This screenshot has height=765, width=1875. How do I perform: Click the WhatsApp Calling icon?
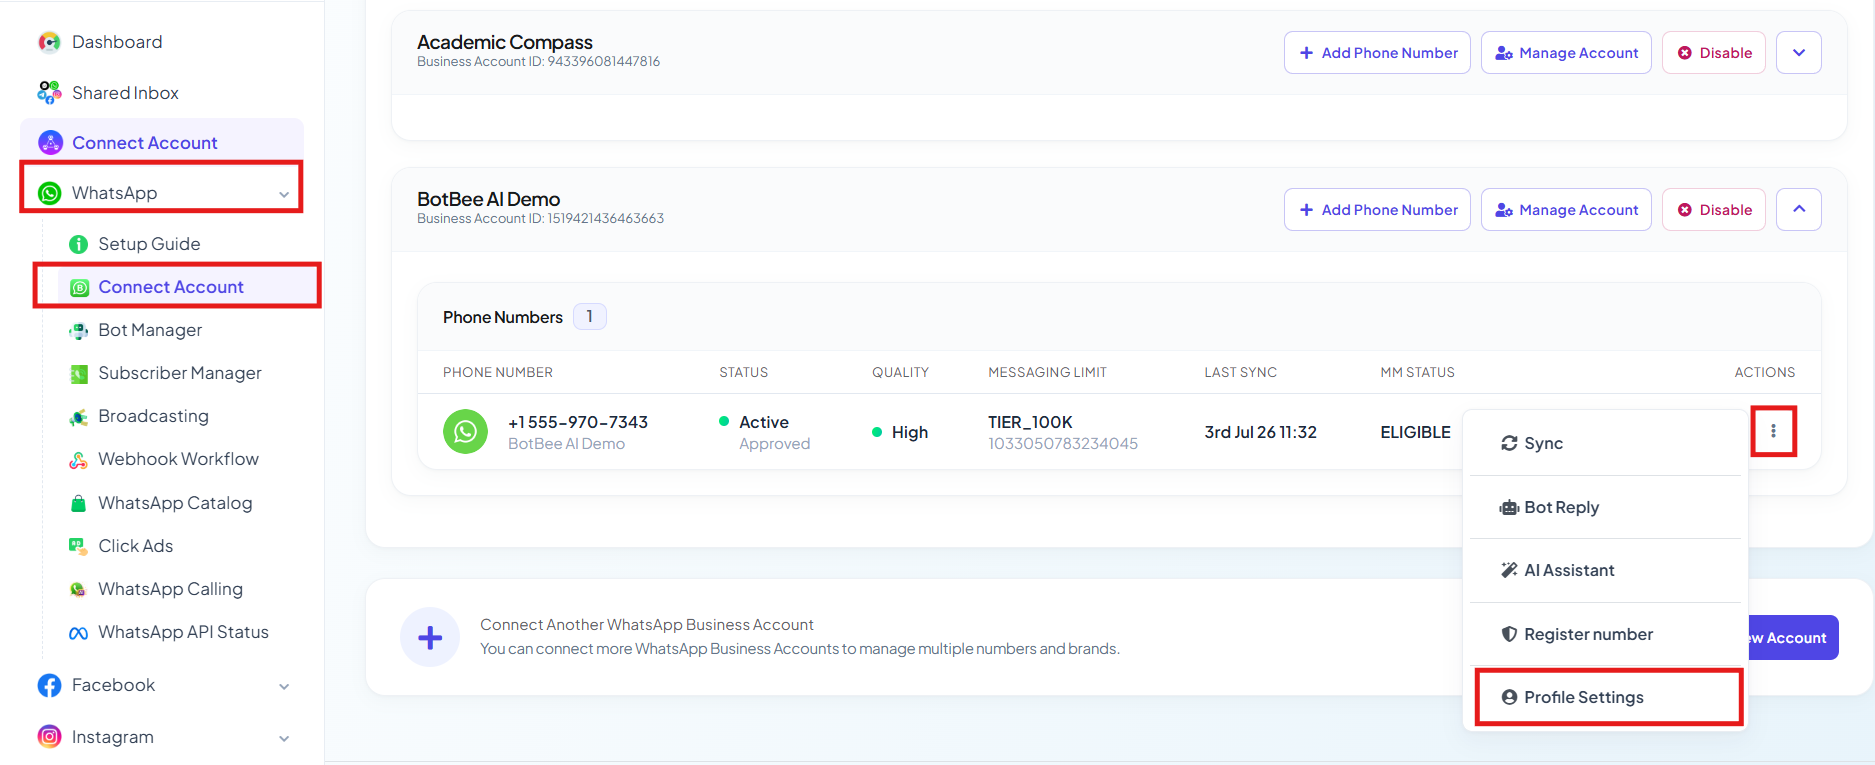point(78,590)
